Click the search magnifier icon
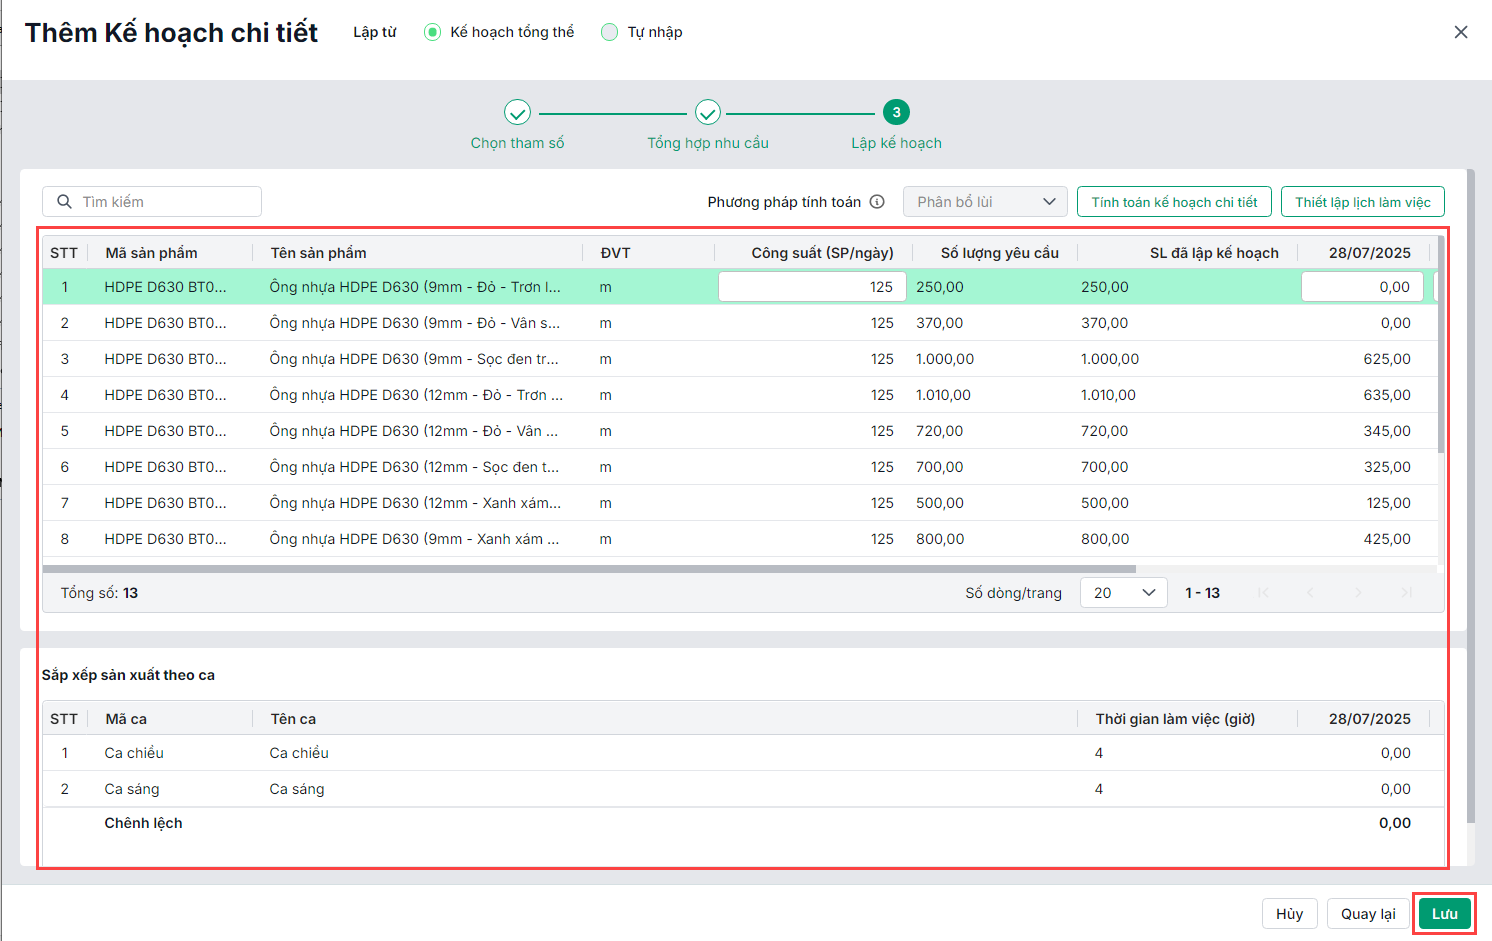The height and width of the screenshot is (941, 1492). [64, 202]
